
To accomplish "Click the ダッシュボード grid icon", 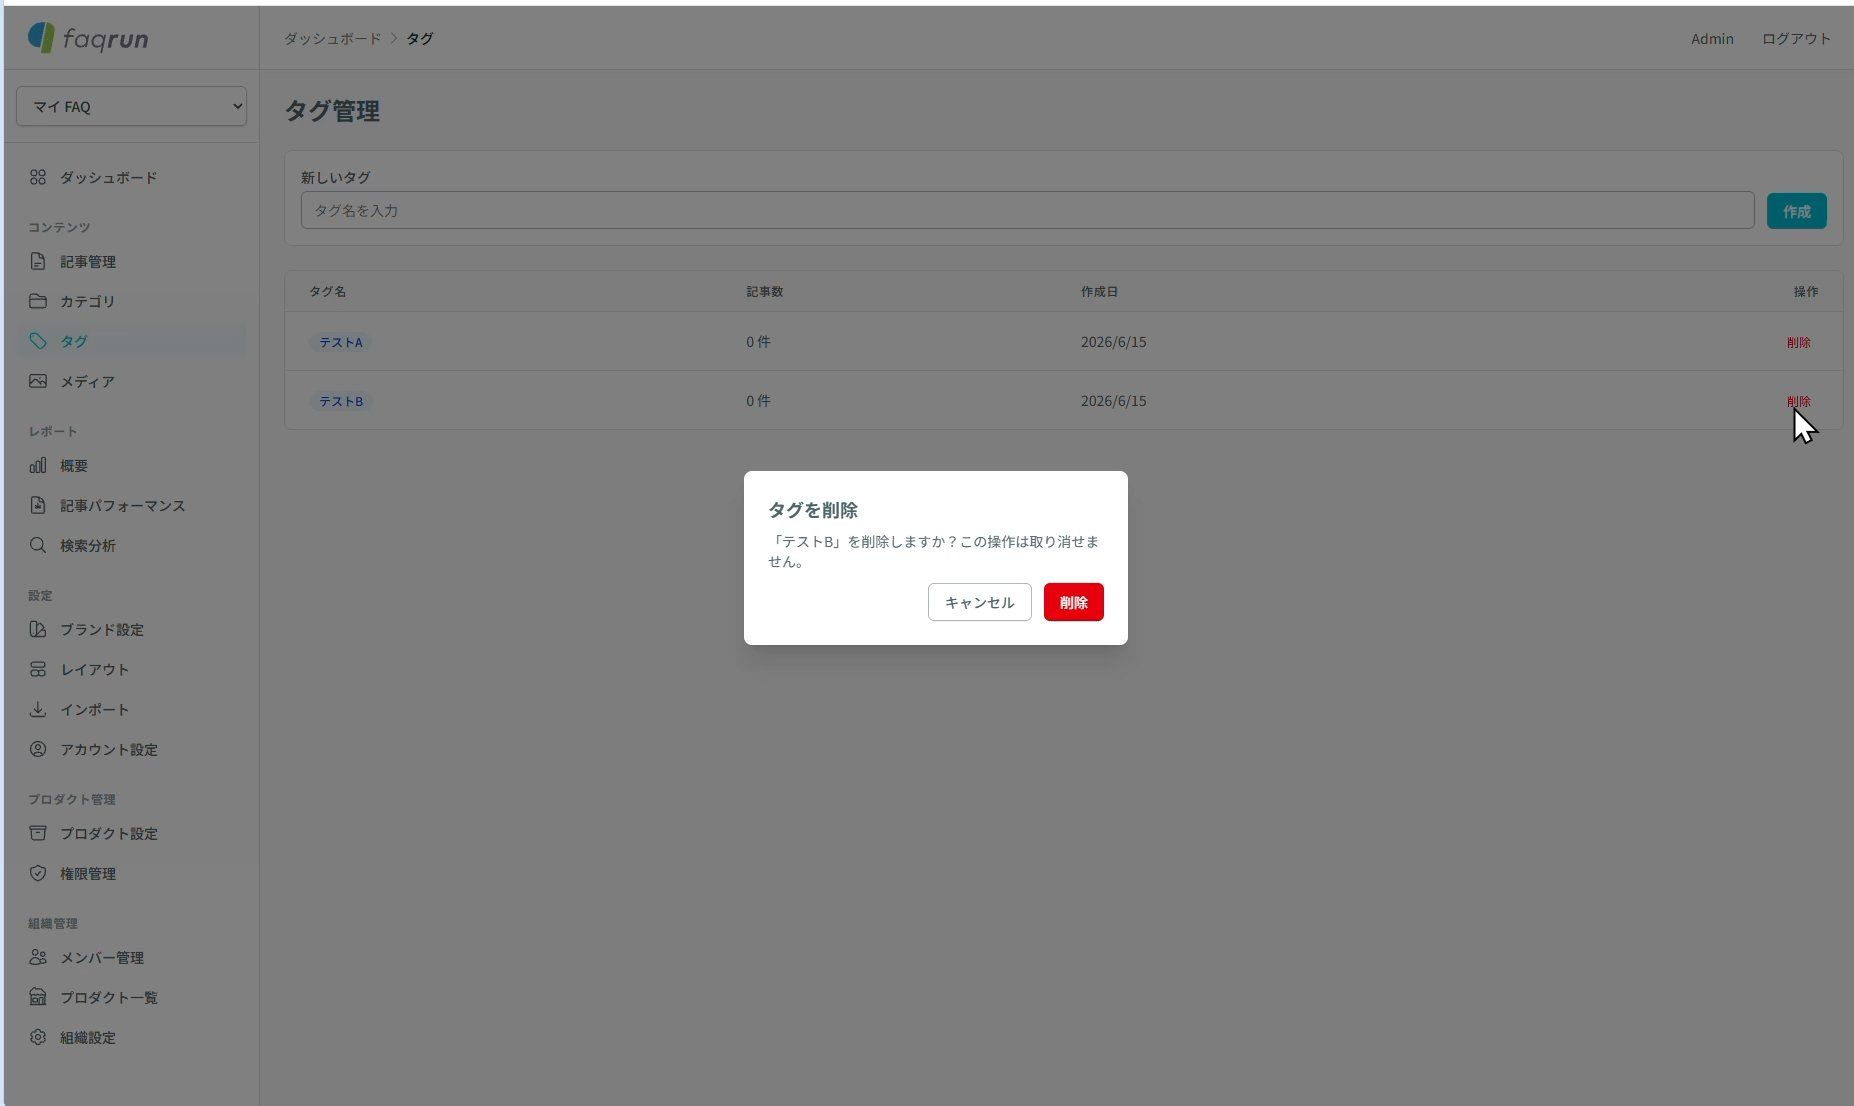I will click(x=38, y=177).
